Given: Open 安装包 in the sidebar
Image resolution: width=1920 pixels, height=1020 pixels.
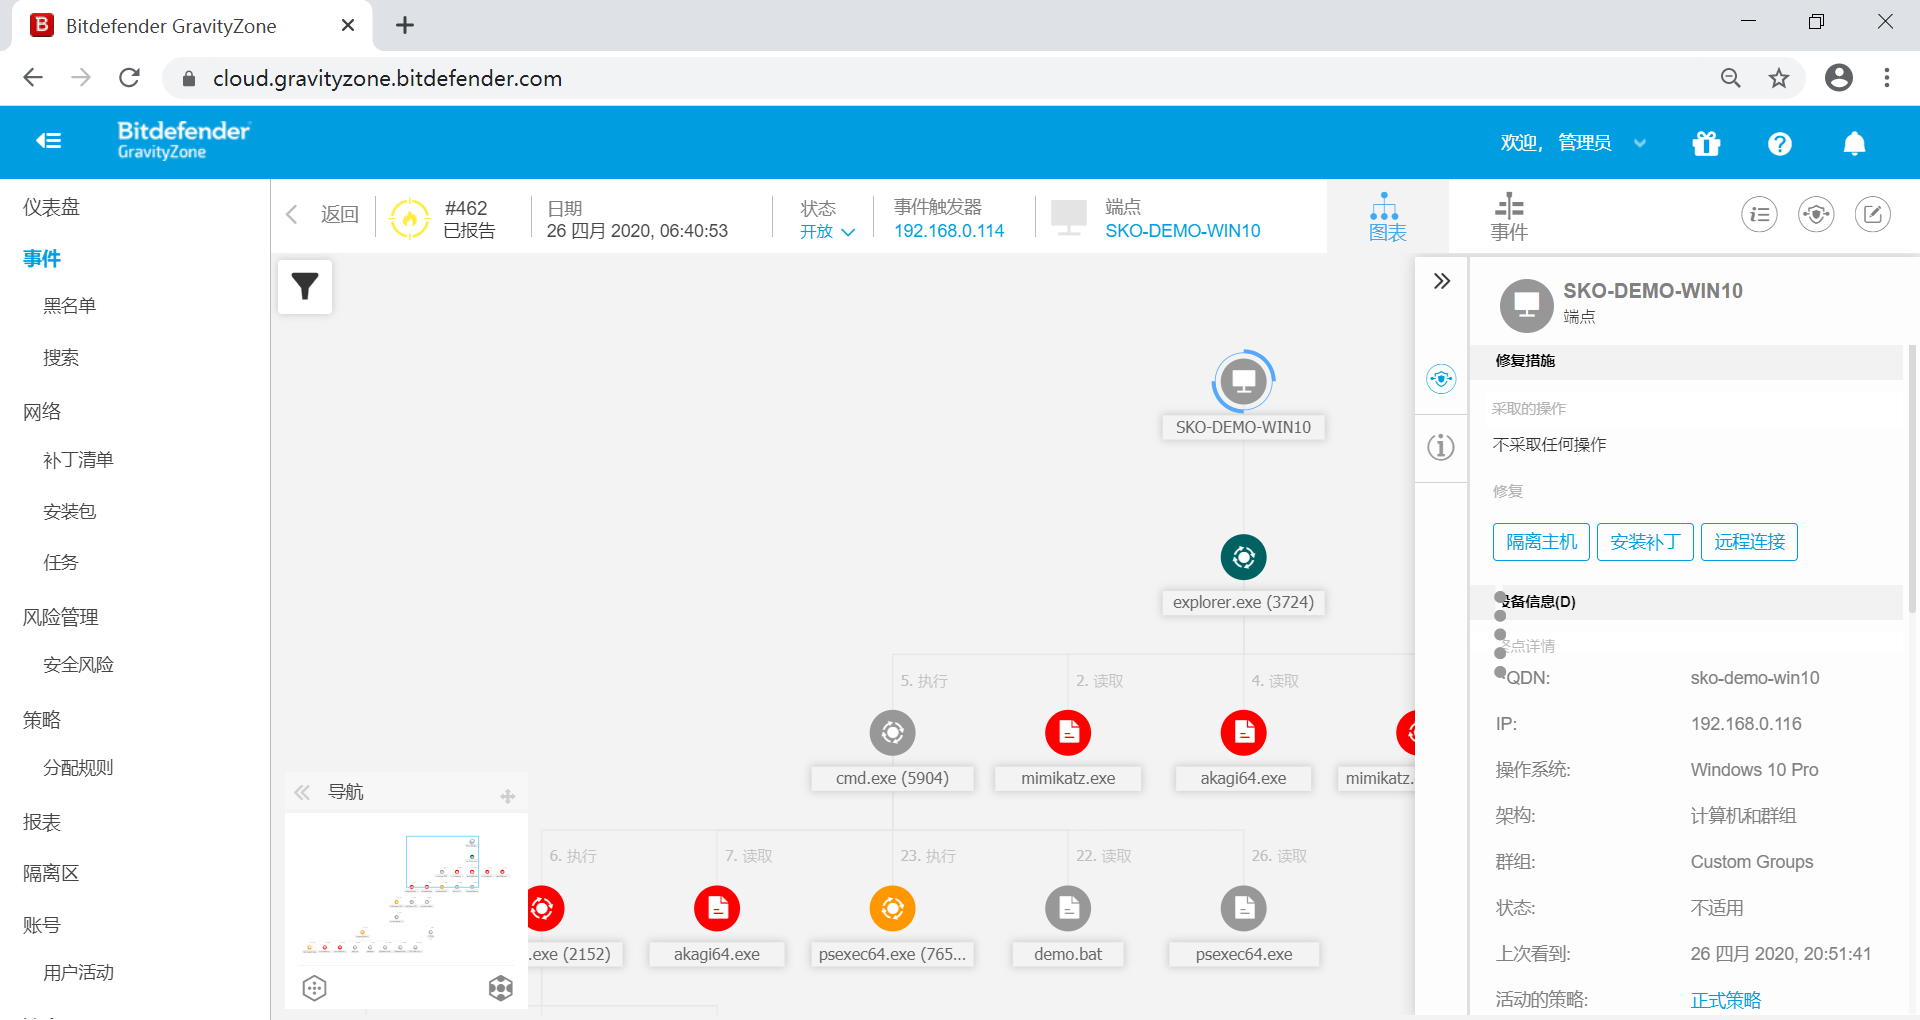Looking at the screenshot, I should (x=70, y=511).
